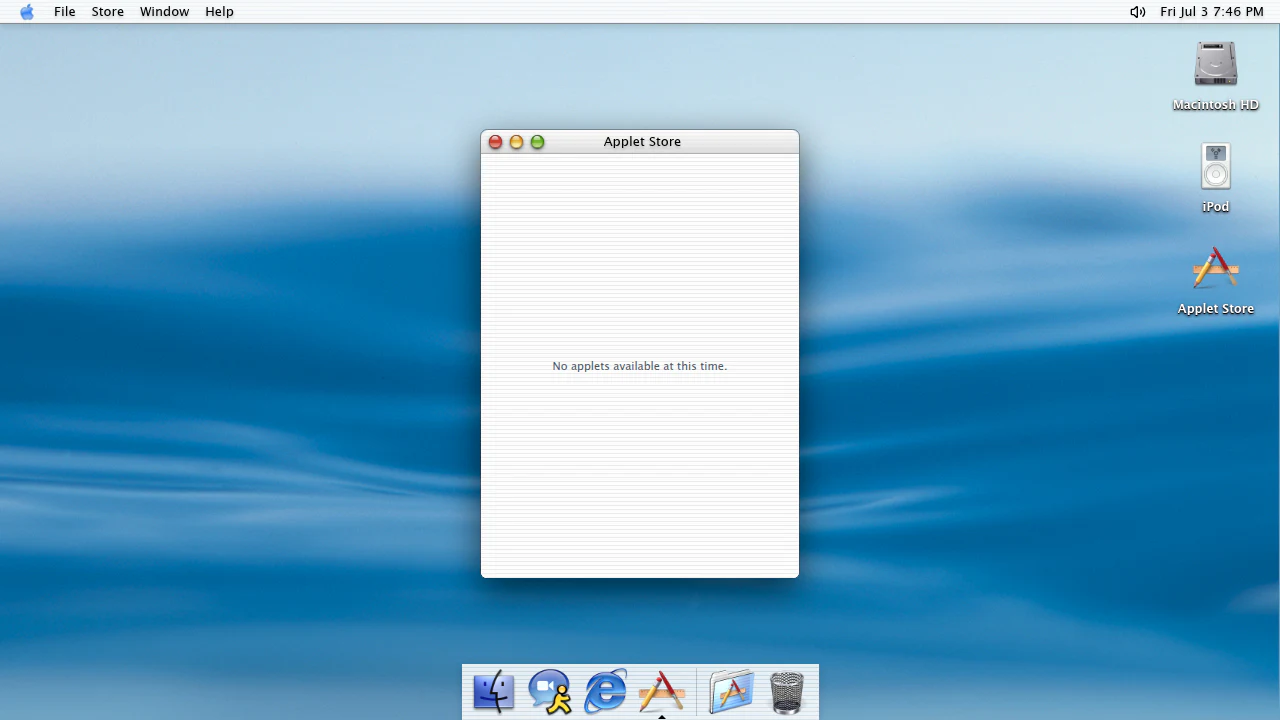Click the date and time clock
The width and height of the screenshot is (1280, 720).
1212,12
